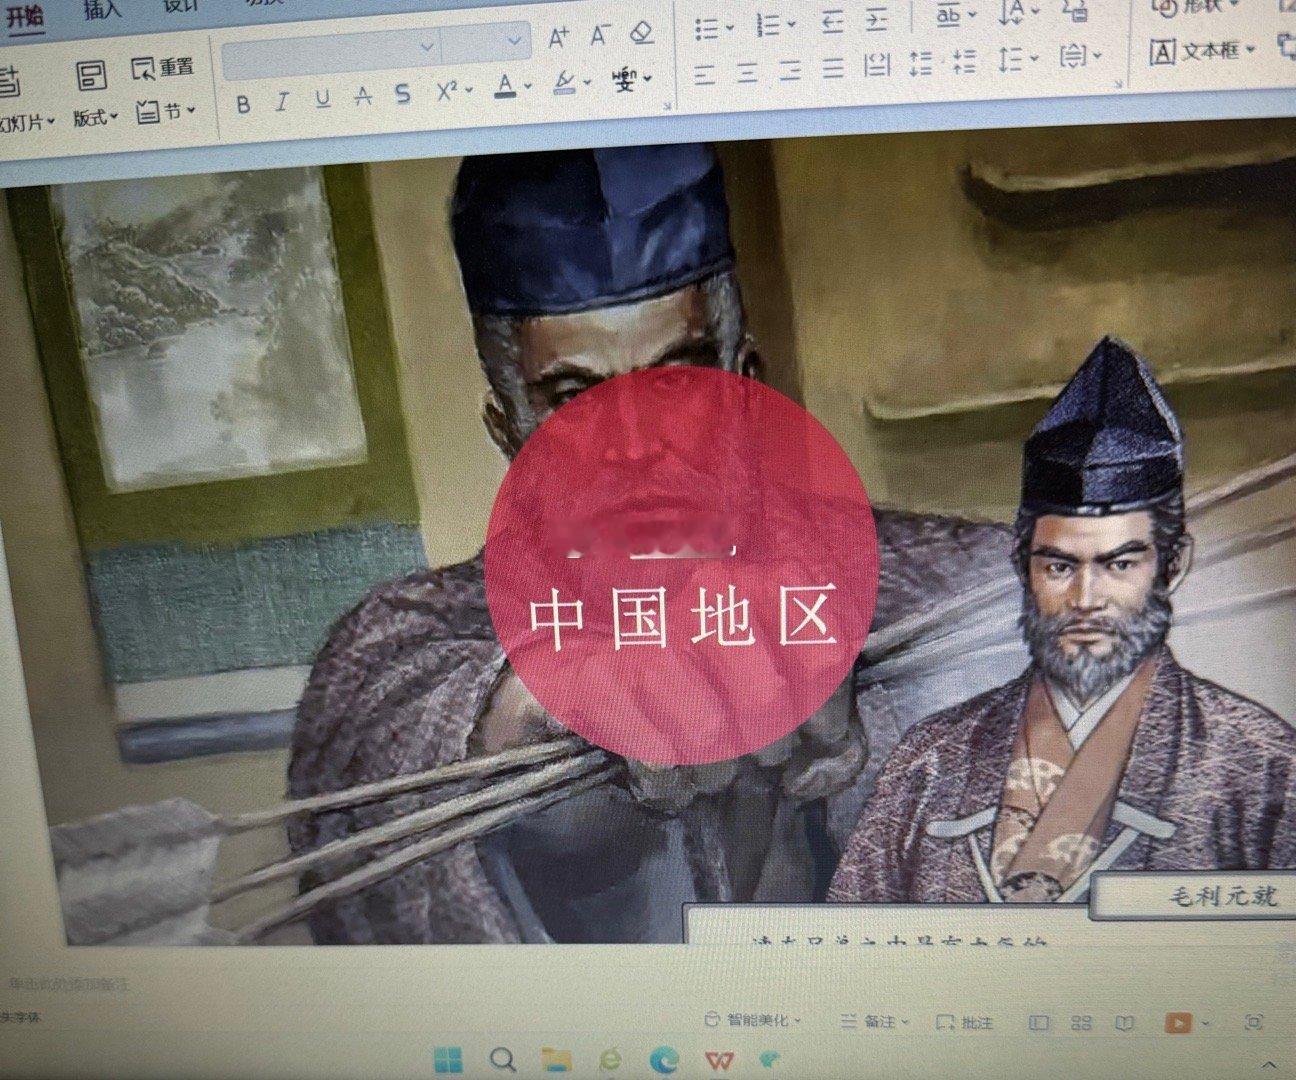Click the layout icon above 版式
The width and height of the screenshot is (1296, 1080).
click(91, 74)
